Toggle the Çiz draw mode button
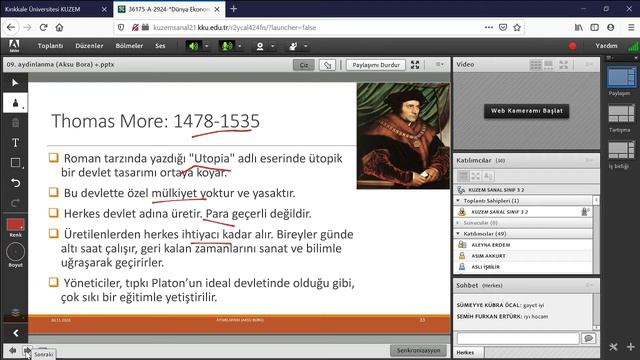 click(304, 65)
